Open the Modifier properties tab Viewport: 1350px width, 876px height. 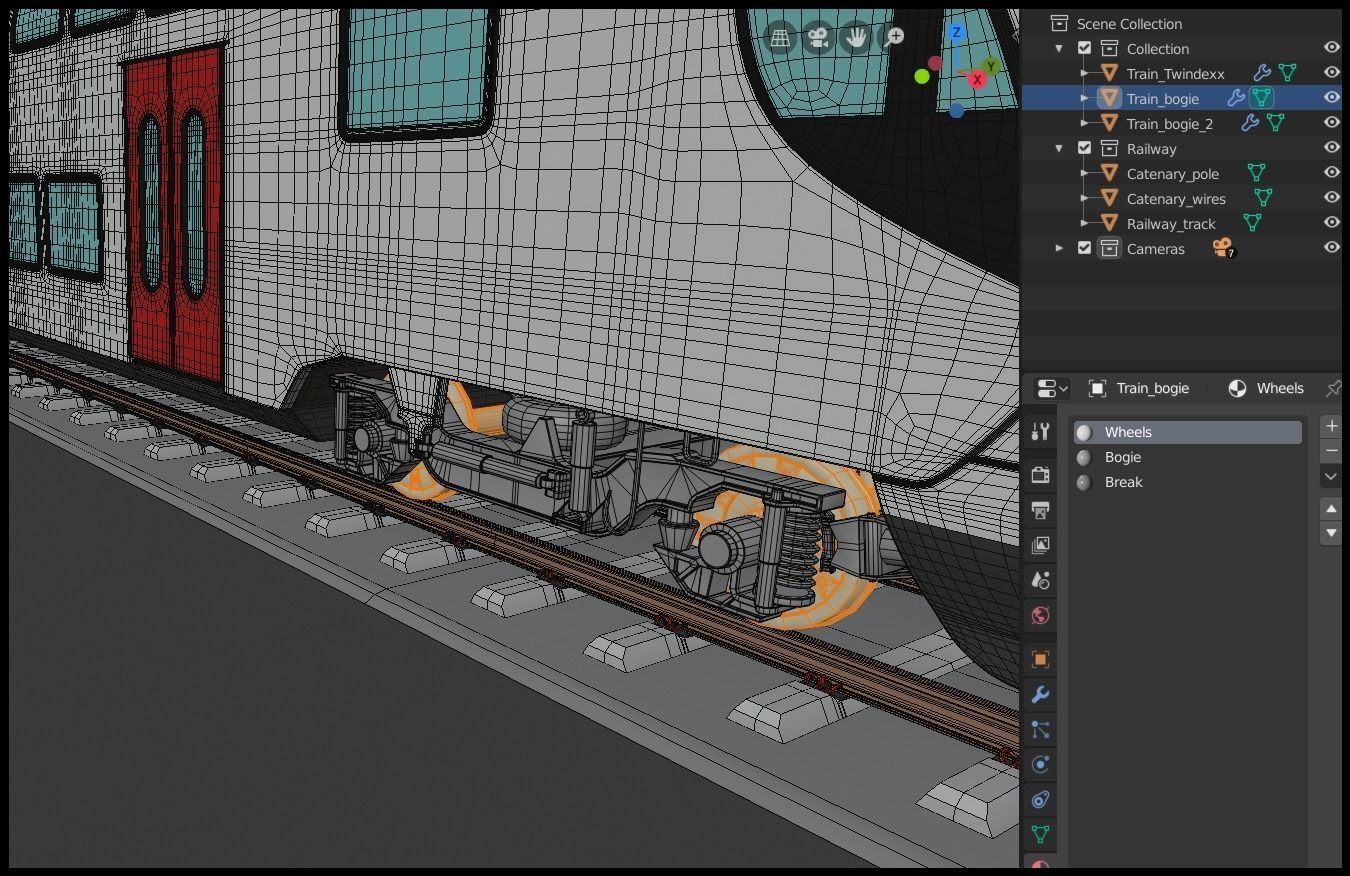(x=1040, y=695)
